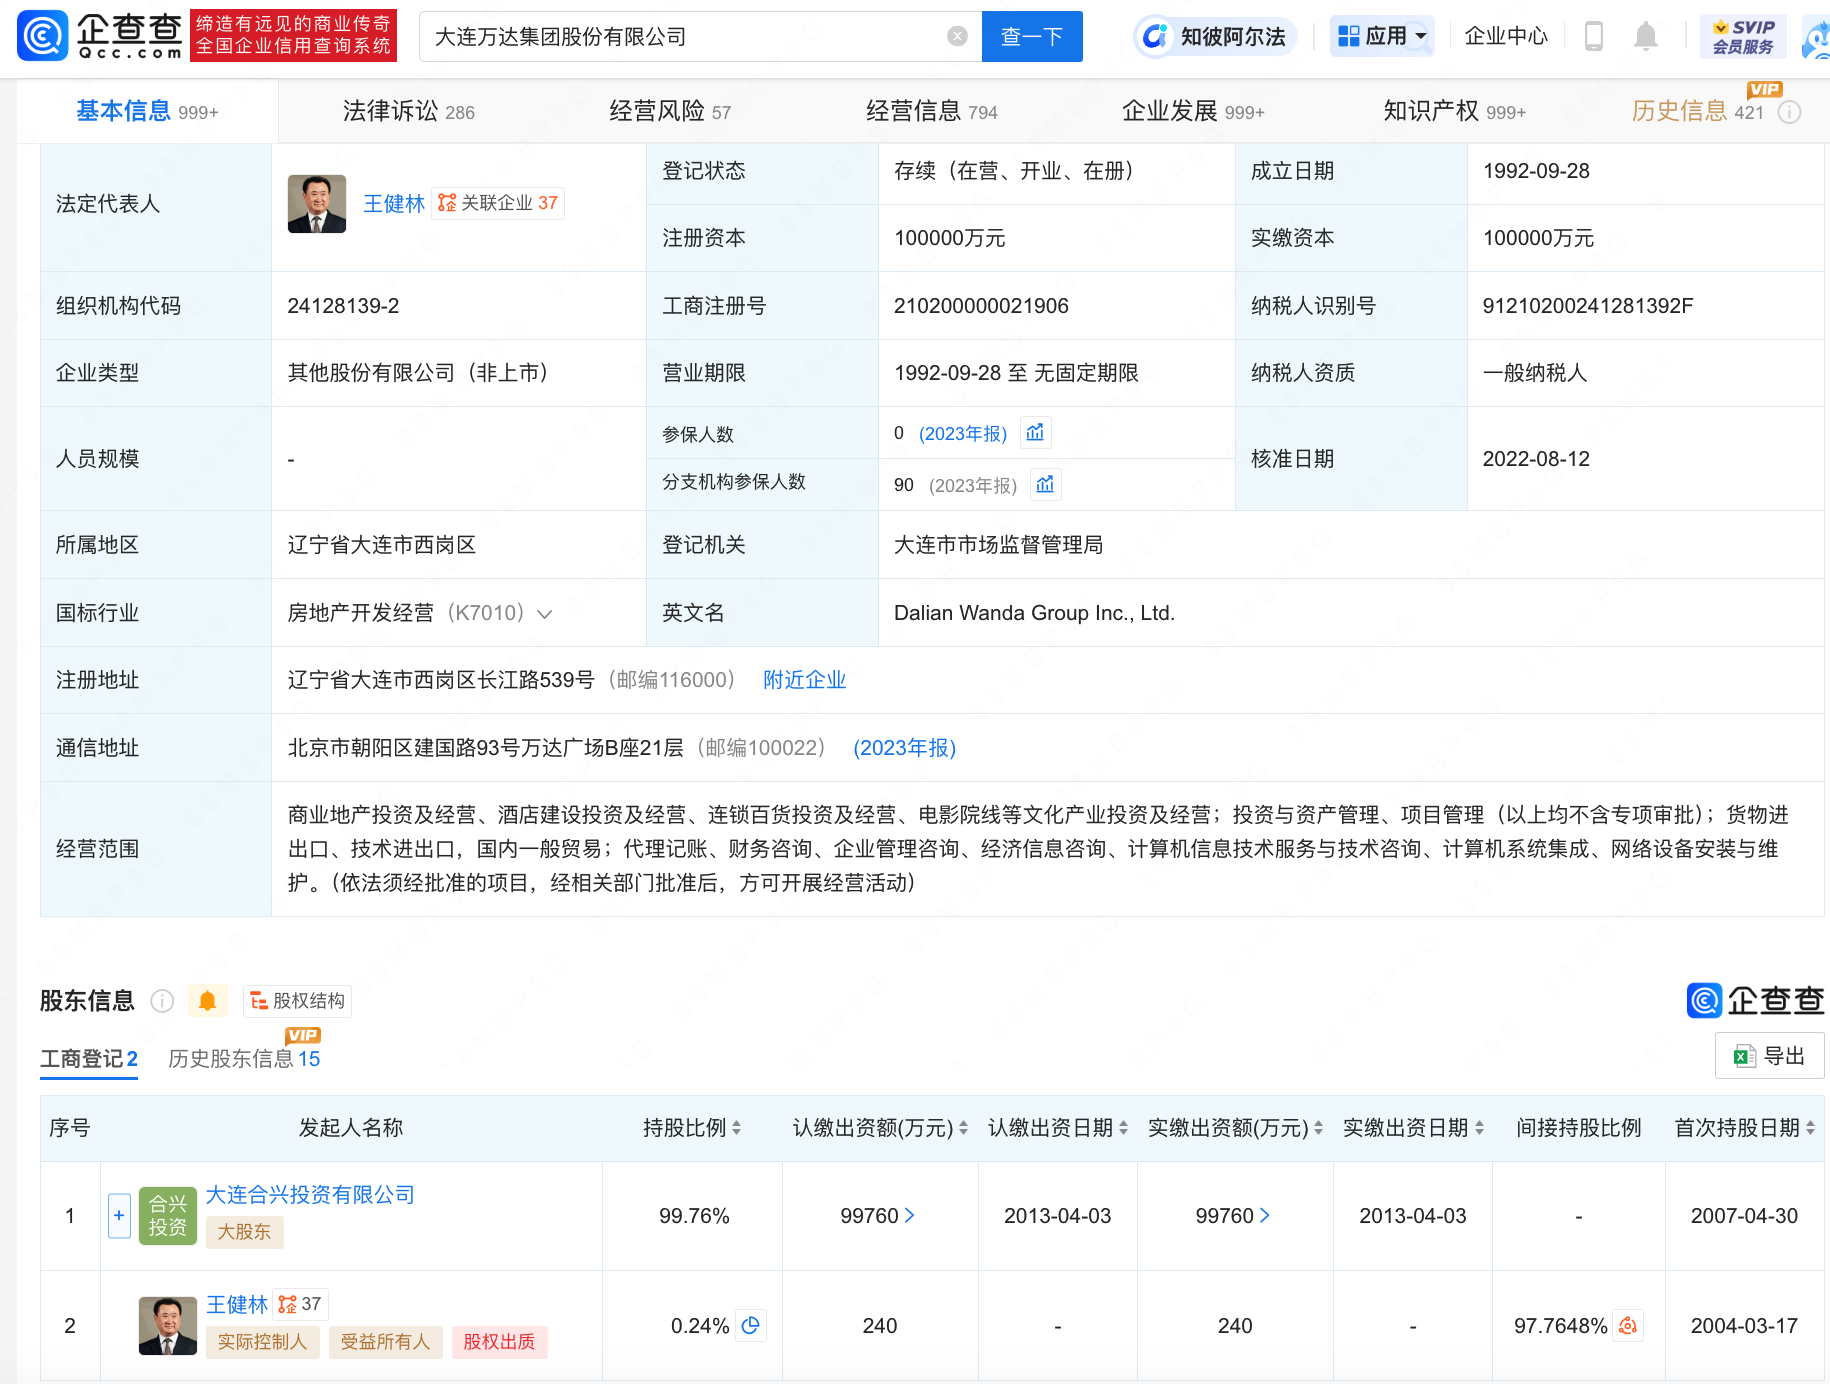Click 受益所有人 tag

[385, 1342]
